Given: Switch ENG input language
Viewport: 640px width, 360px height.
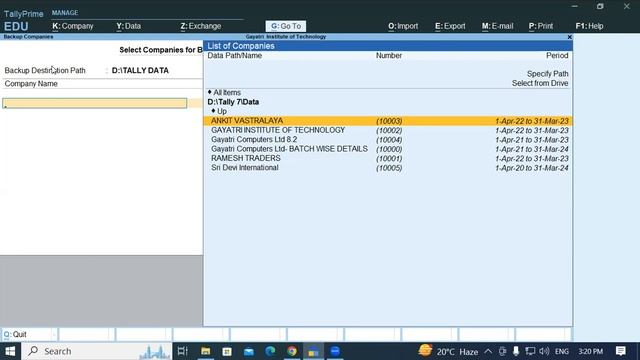Looking at the screenshot, I should click(x=562, y=351).
